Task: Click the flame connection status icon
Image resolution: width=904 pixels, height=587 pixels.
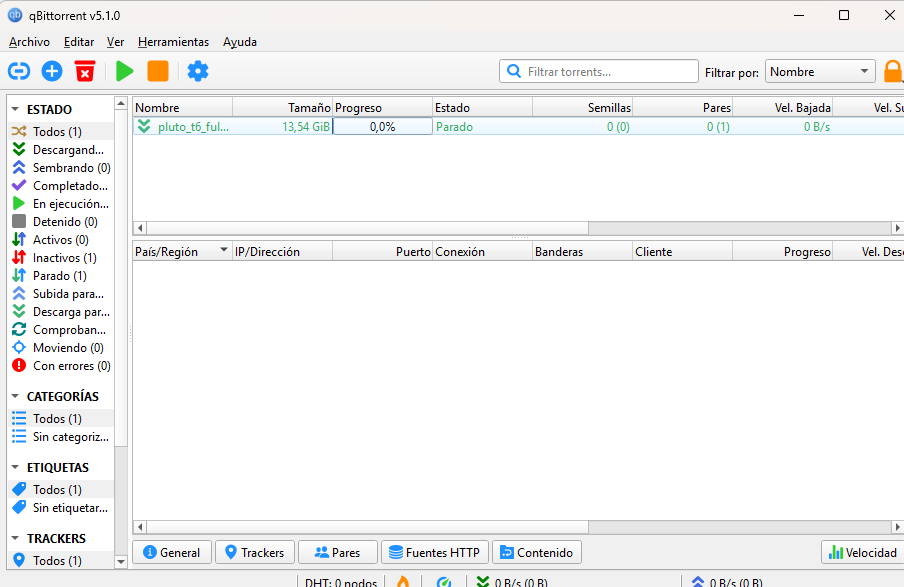Action: click(403, 581)
